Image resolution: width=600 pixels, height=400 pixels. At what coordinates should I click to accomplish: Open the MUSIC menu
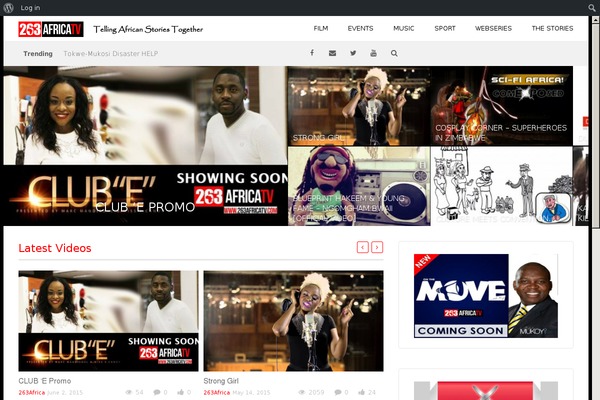click(404, 28)
